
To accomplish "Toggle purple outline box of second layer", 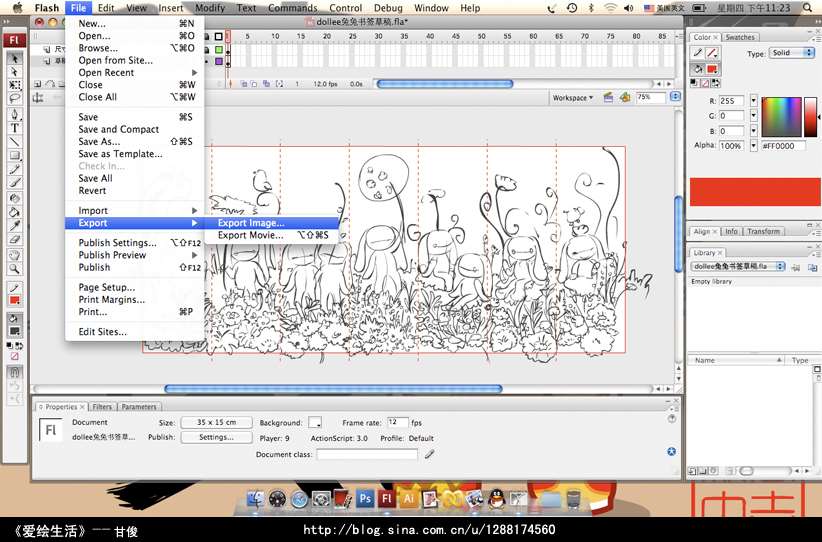I will tap(219, 61).
